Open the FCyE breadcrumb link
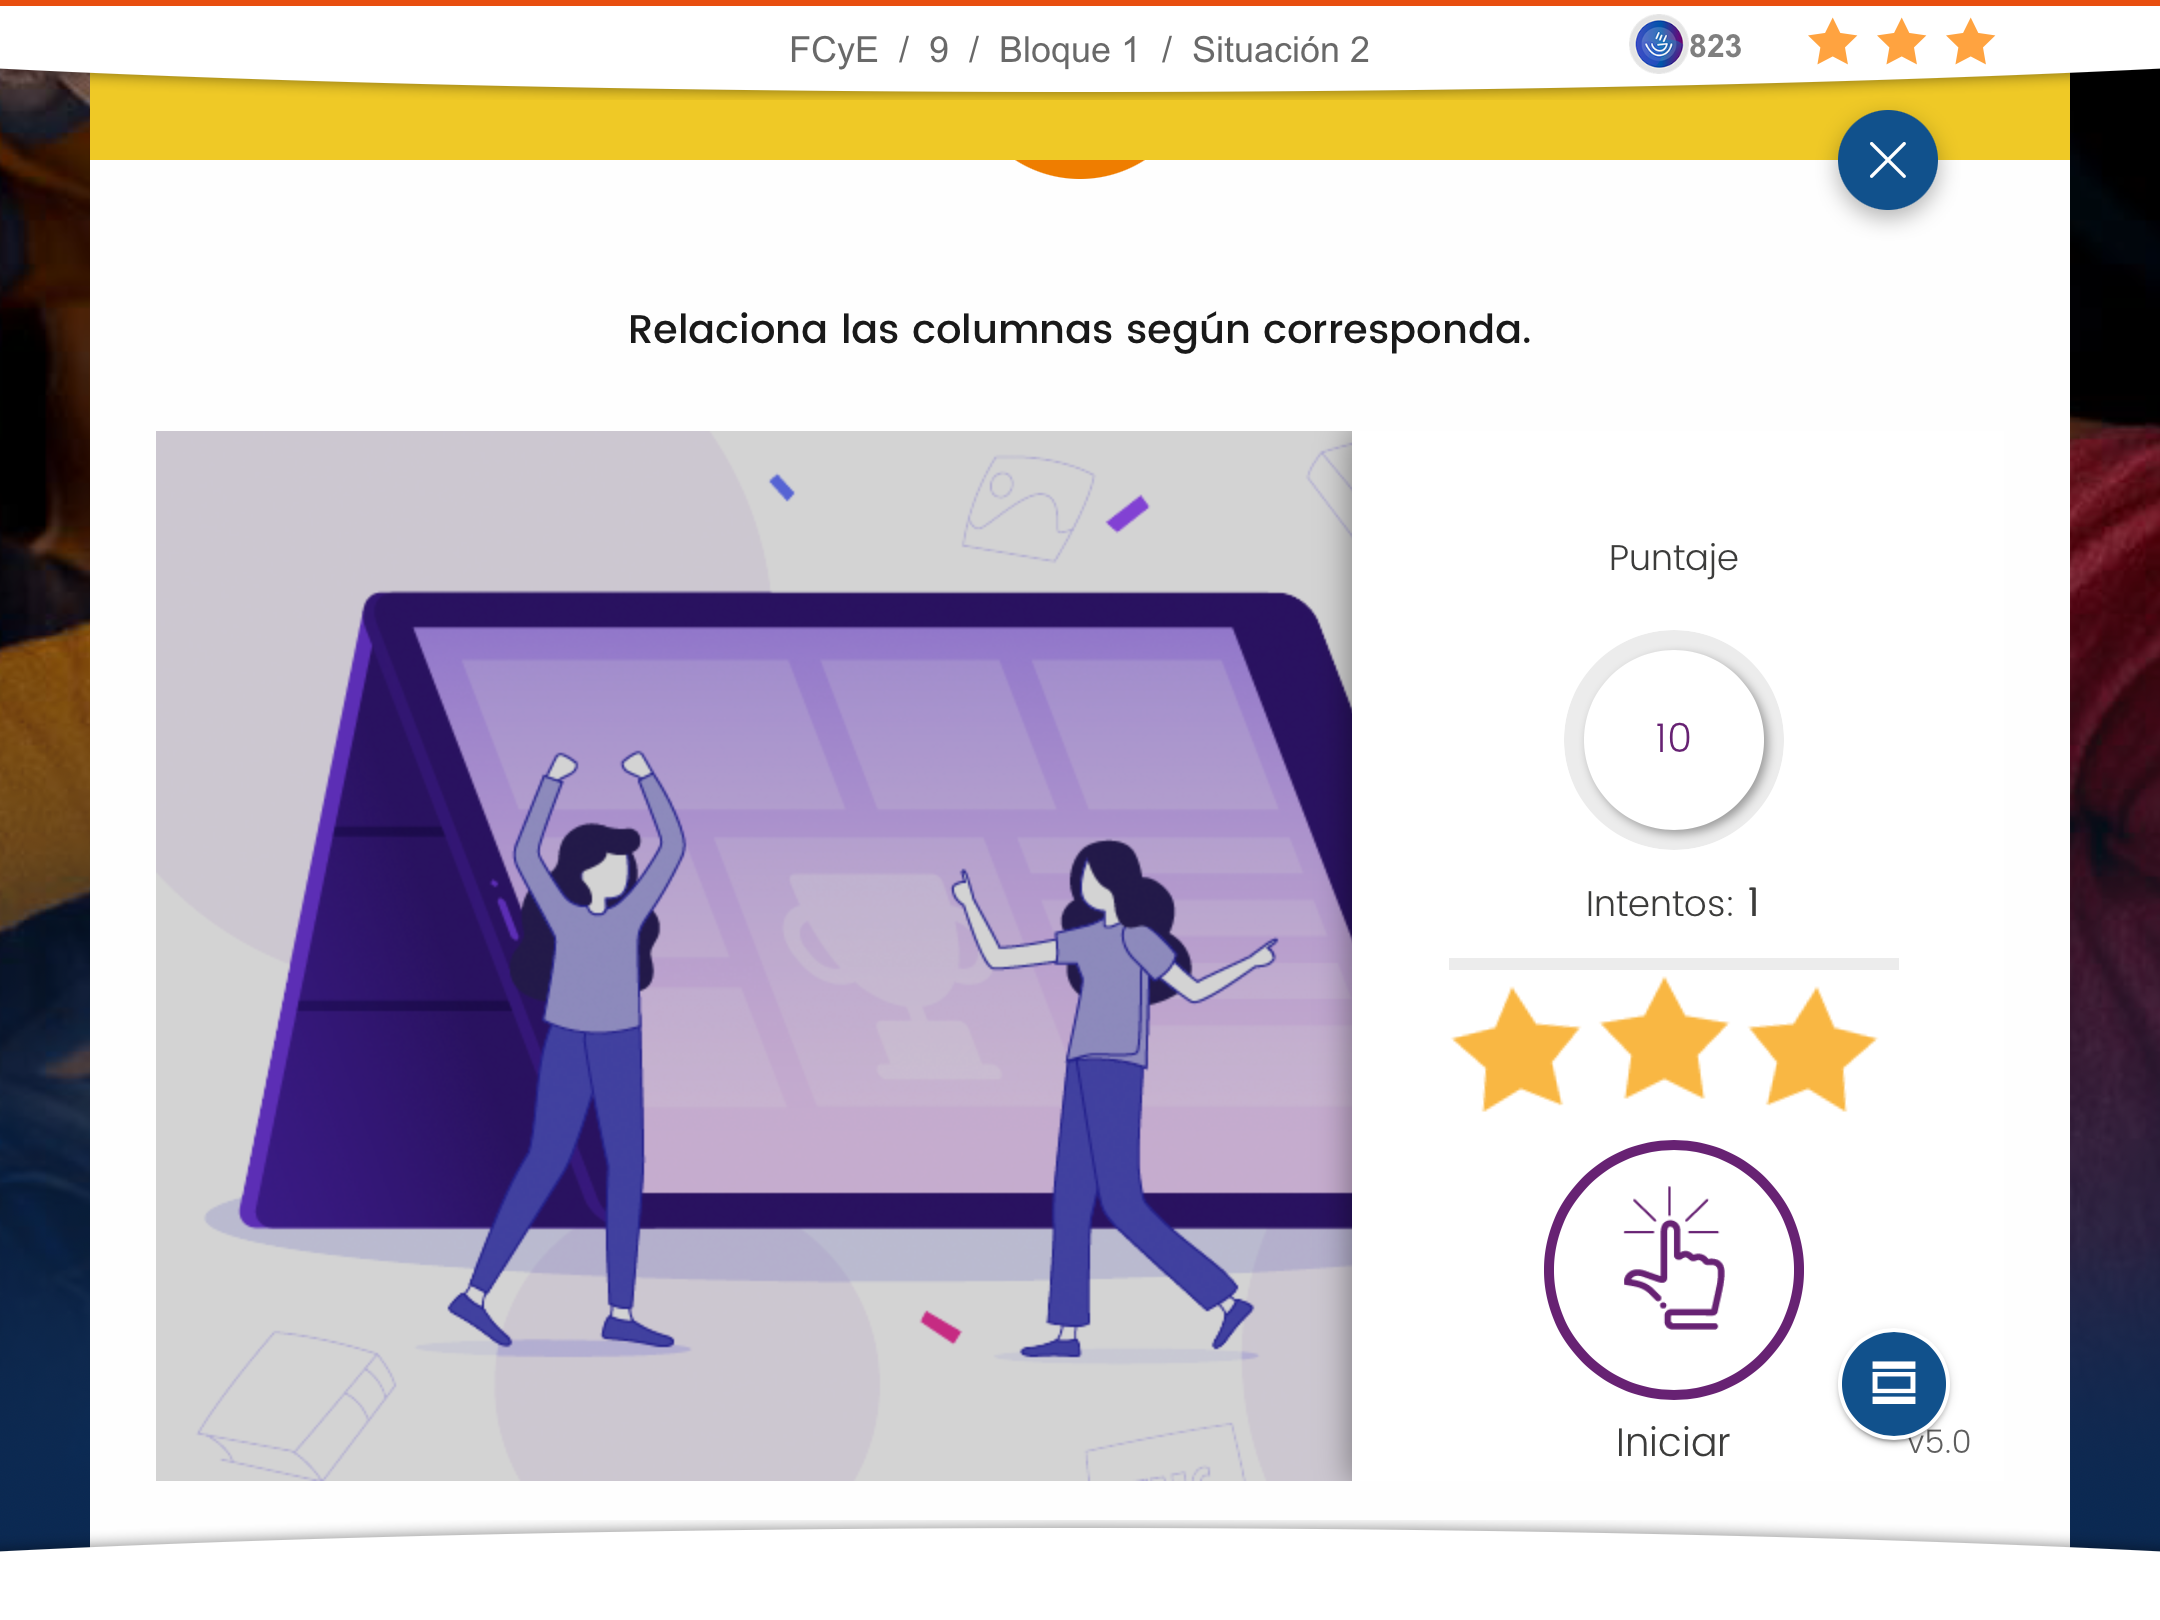The width and height of the screenshot is (2160, 1620). click(x=833, y=49)
